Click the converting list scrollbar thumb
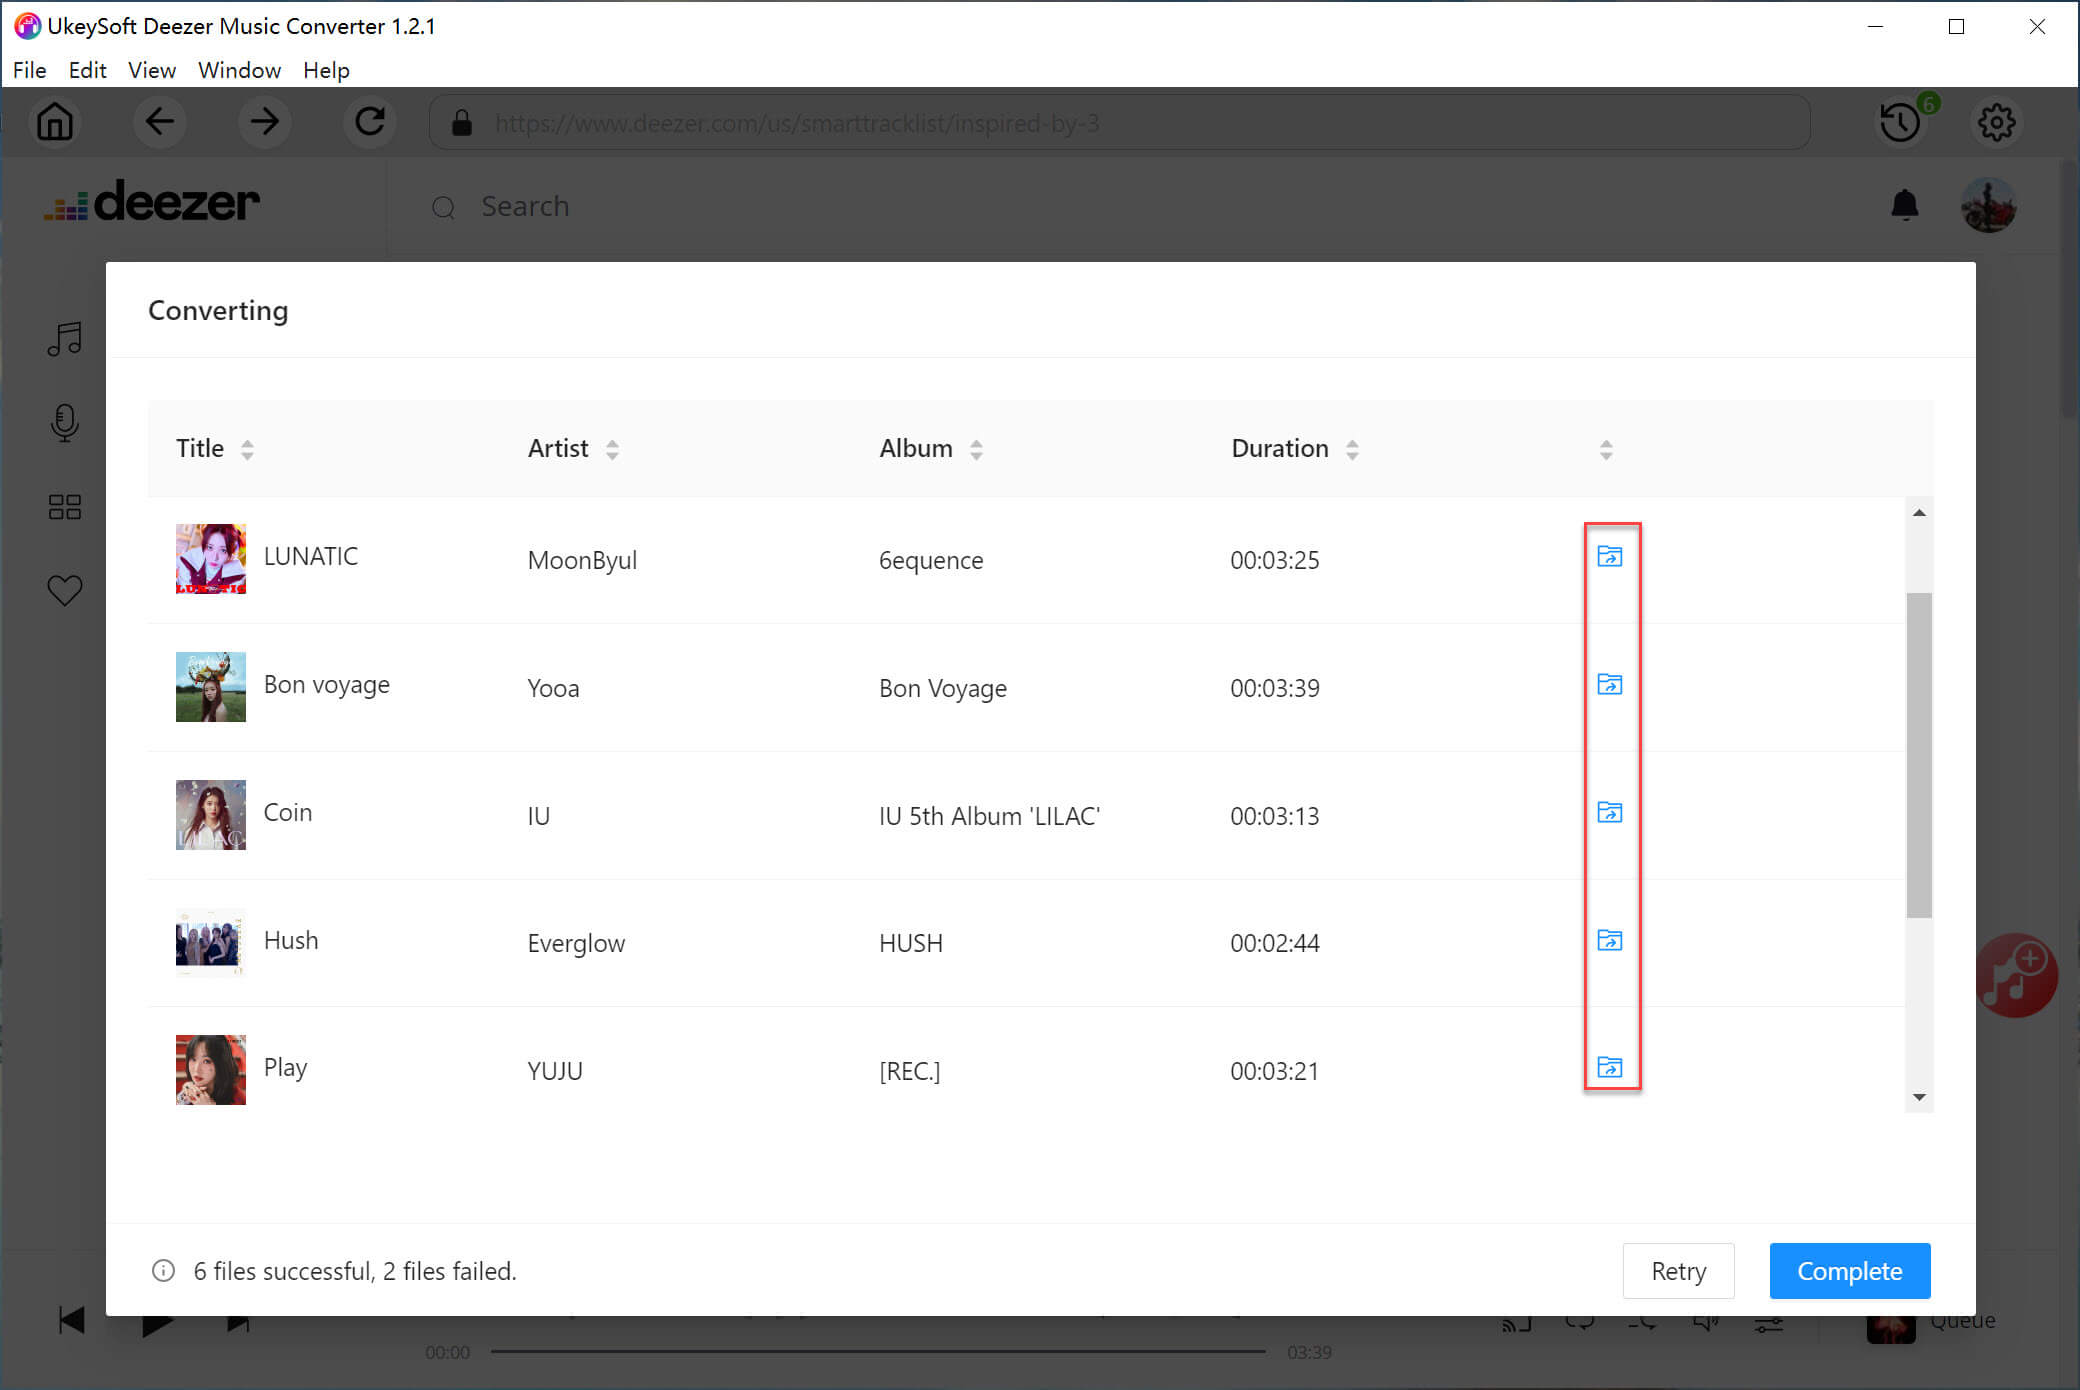Viewport: 2080px width, 1390px height. 1918,755
